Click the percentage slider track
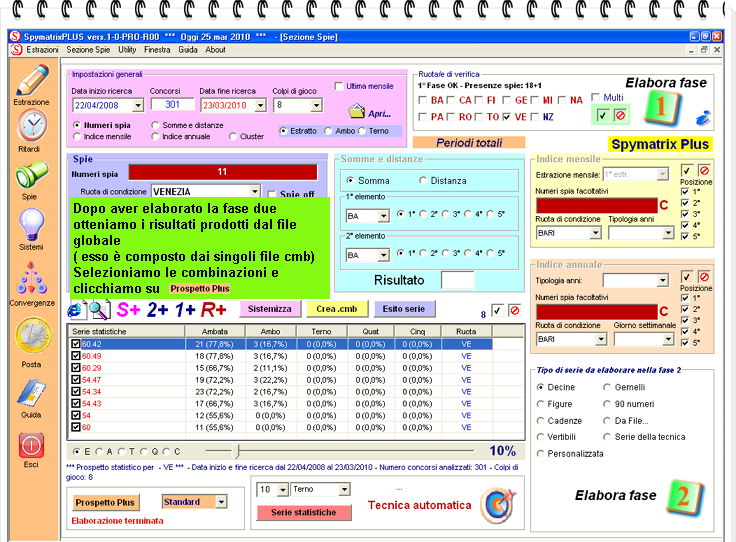This screenshot has width=736, height=542. (x=339, y=451)
